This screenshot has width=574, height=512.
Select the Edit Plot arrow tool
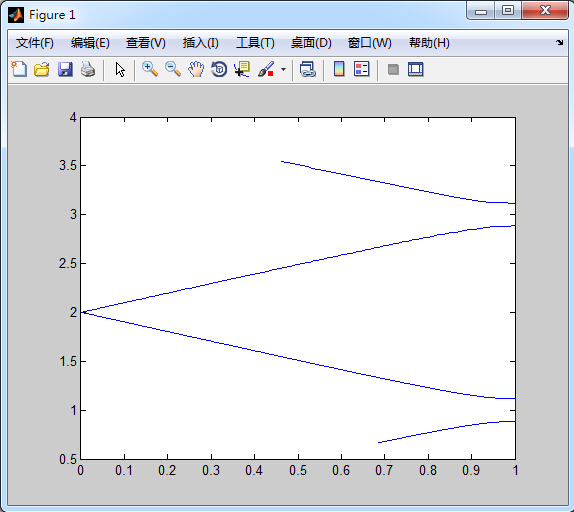point(120,69)
